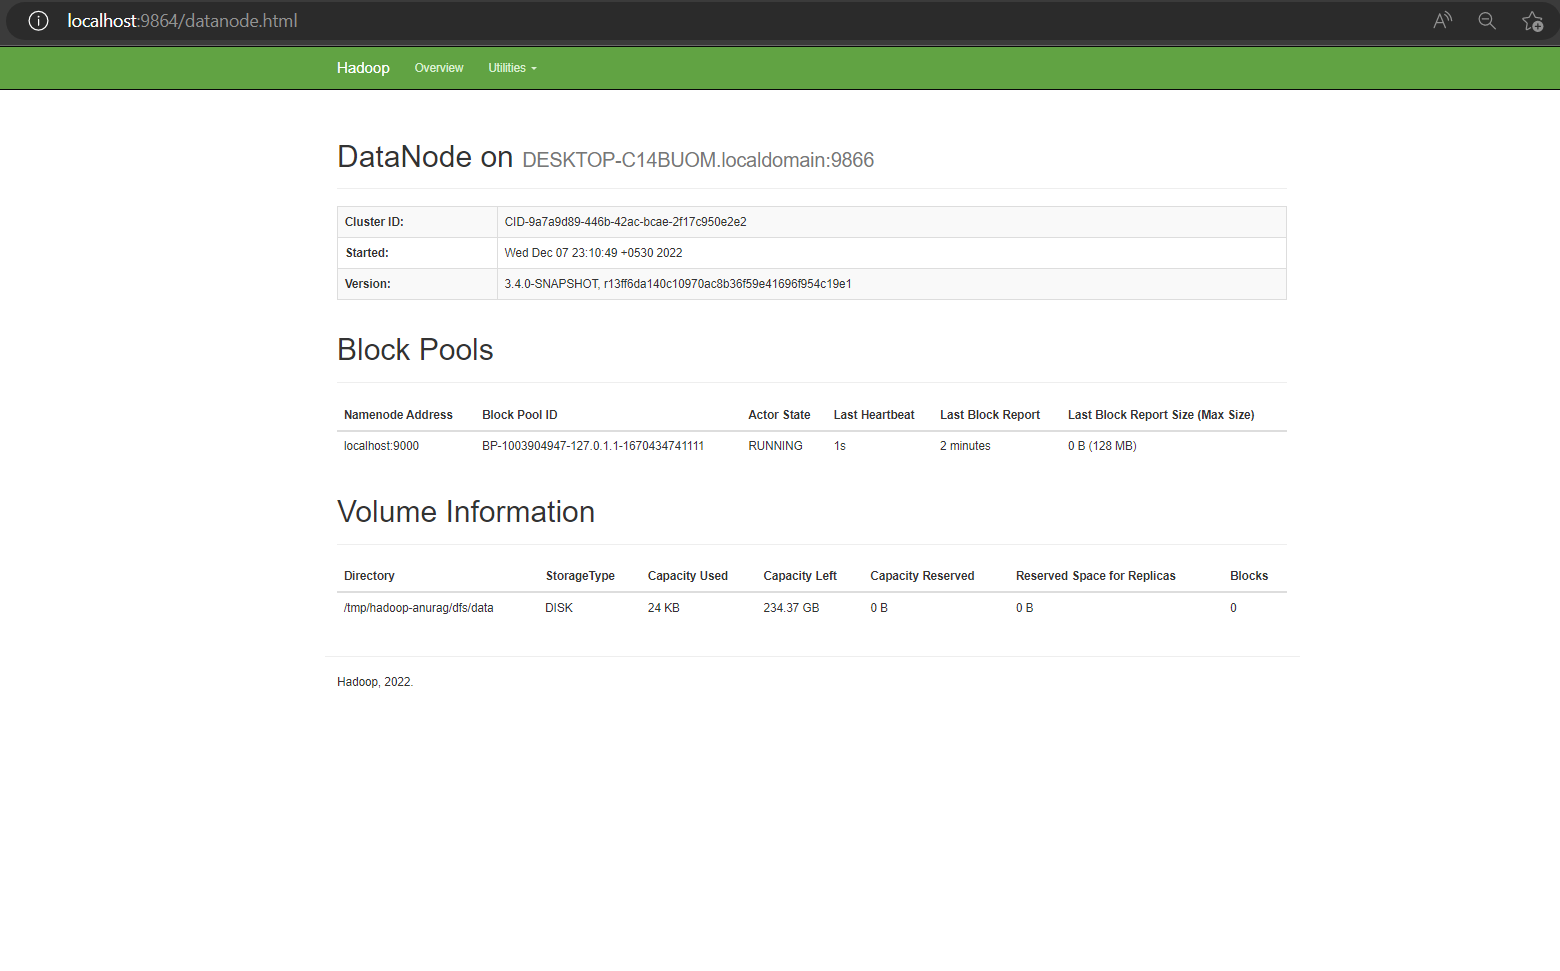Viewport: 1560px width, 971px height.
Task: Click the 0 B (128 MB) report size cell
Action: coord(1102,446)
